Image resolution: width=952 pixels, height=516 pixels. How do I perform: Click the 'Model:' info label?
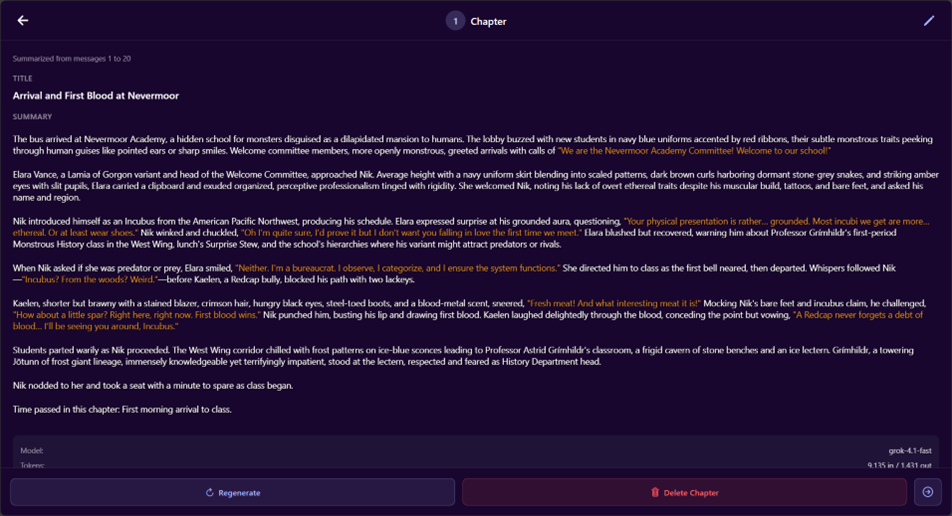point(32,451)
